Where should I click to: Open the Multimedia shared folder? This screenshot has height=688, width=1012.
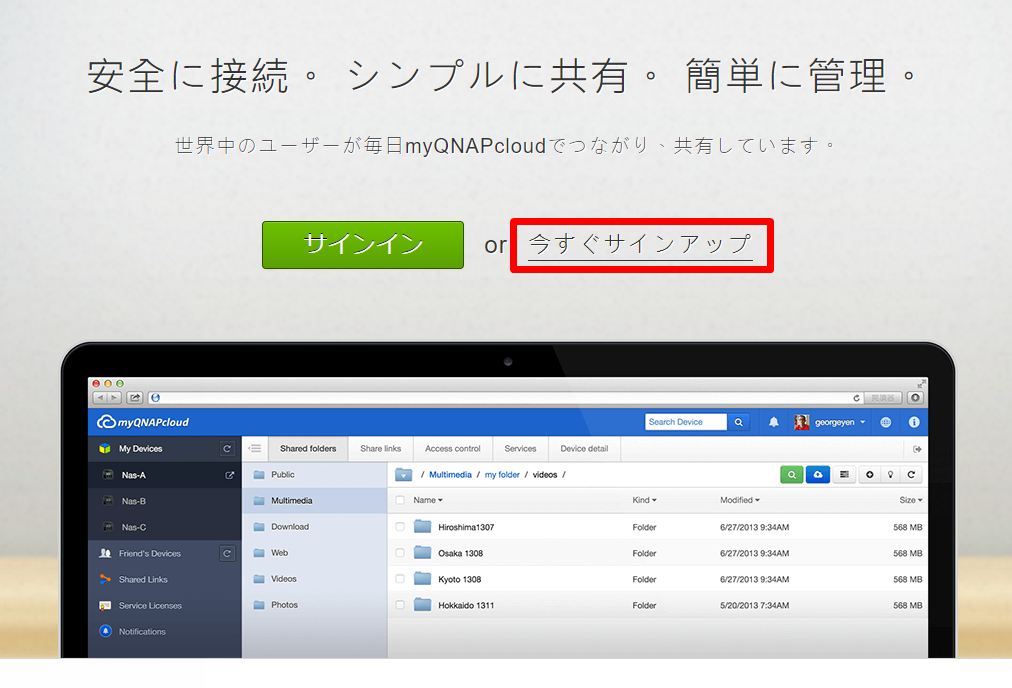point(314,501)
